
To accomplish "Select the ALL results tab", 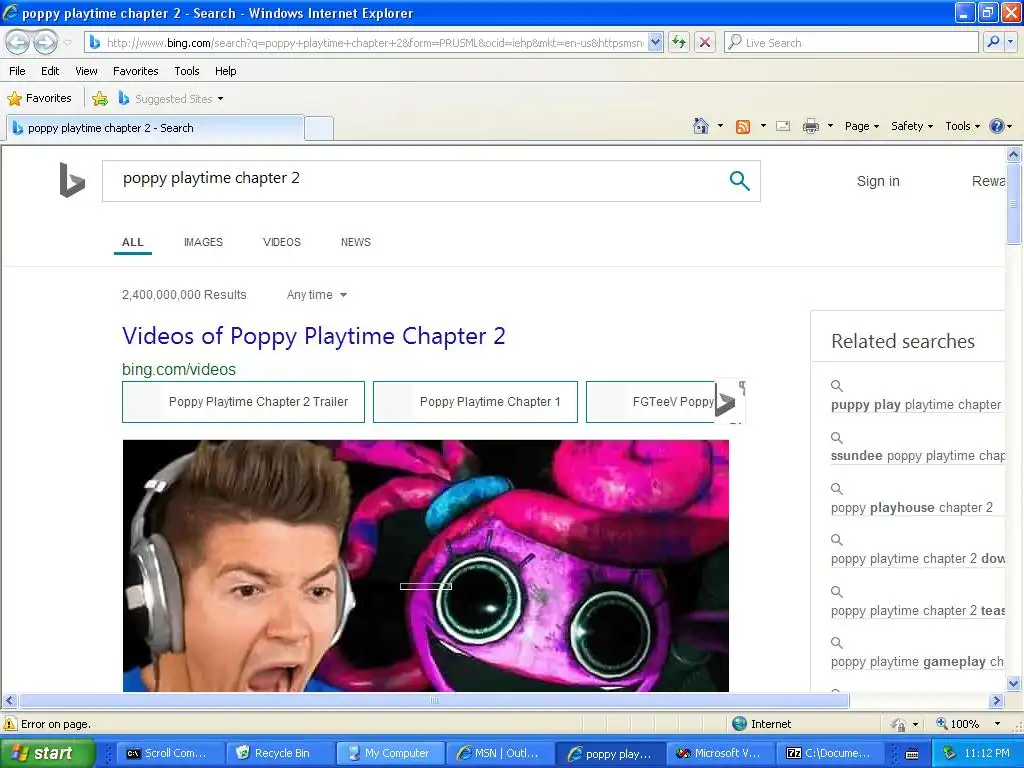I will (x=133, y=242).
